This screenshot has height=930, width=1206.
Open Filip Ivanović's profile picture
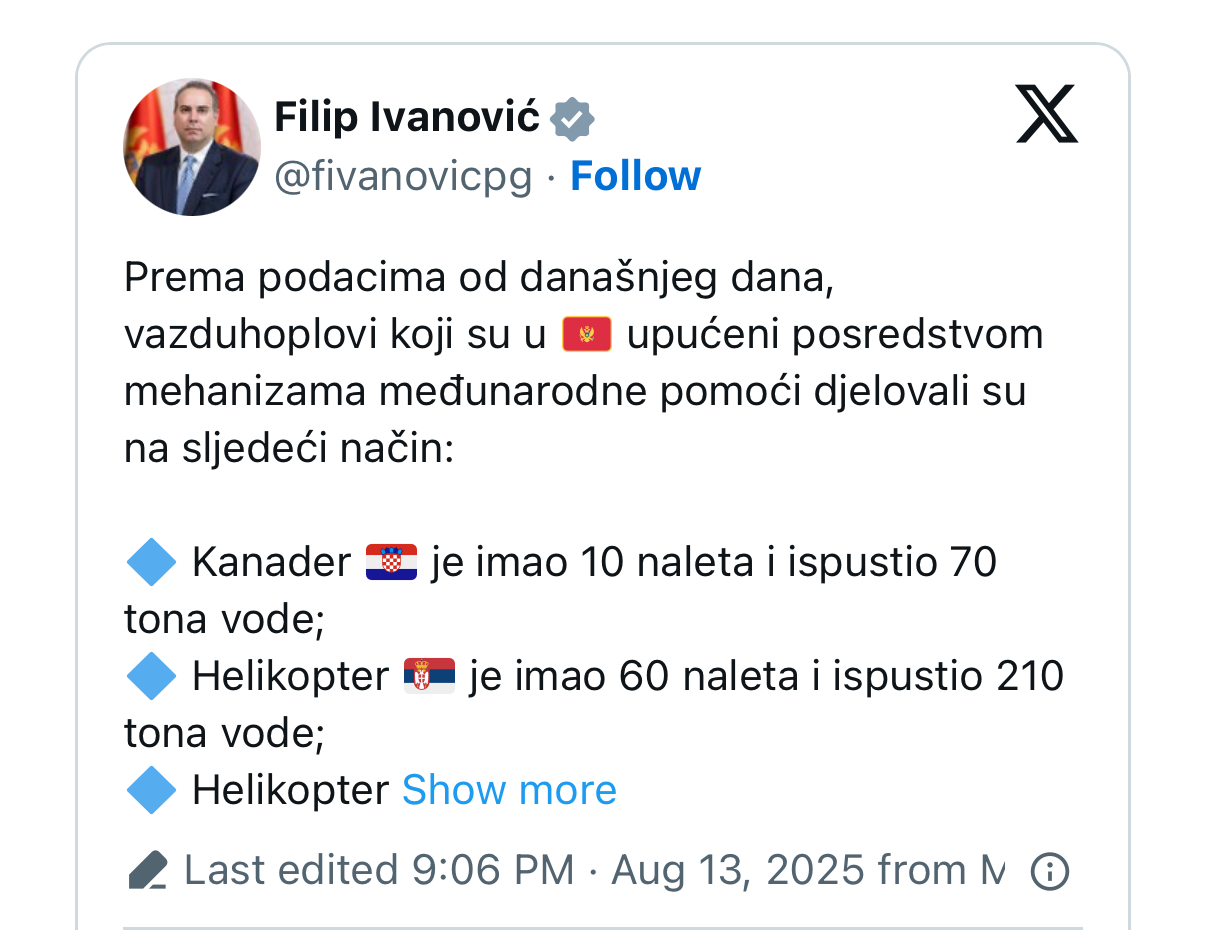point(191,147)
